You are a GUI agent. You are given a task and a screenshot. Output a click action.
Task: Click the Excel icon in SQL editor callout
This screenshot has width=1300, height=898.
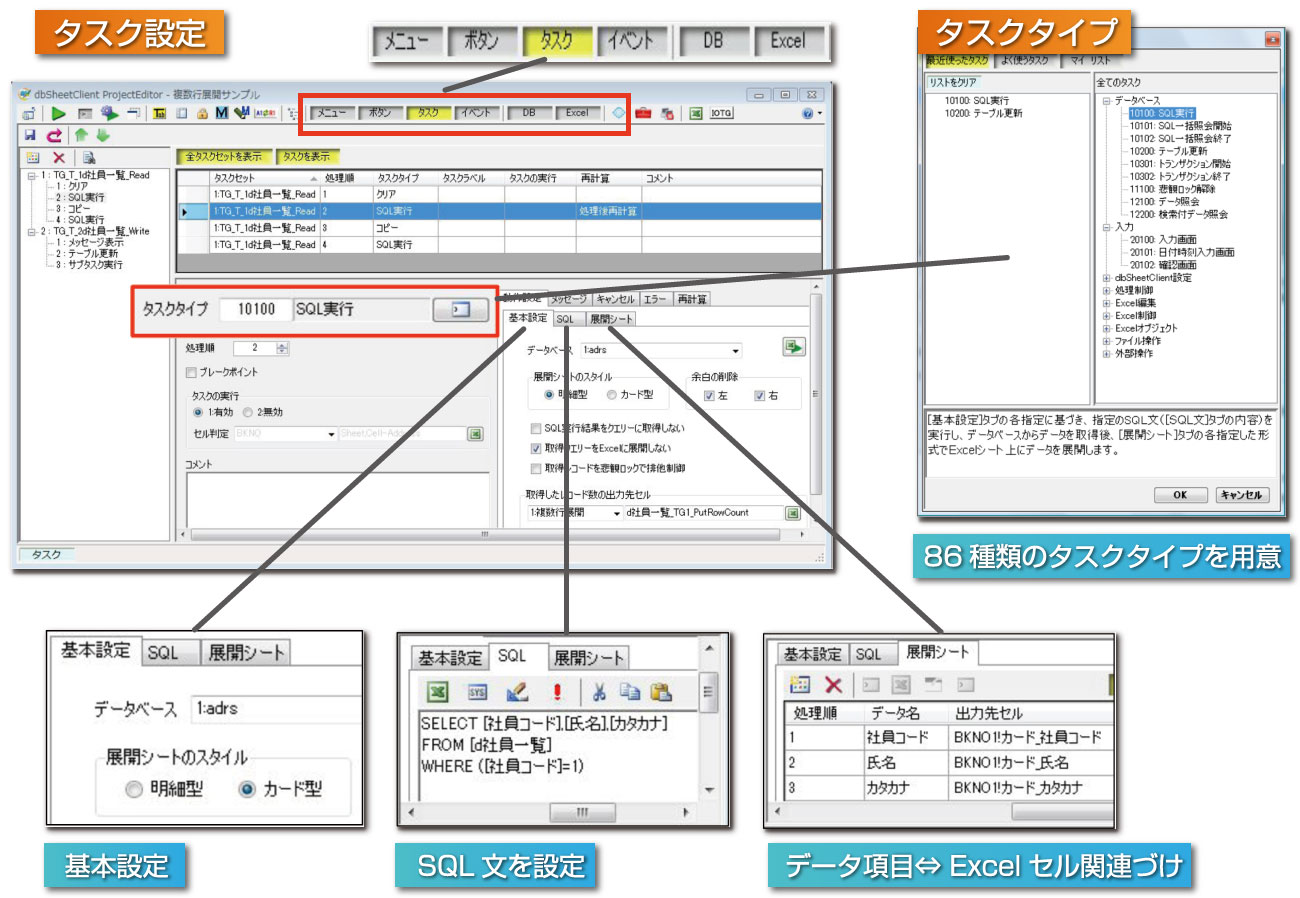[437, 692]
